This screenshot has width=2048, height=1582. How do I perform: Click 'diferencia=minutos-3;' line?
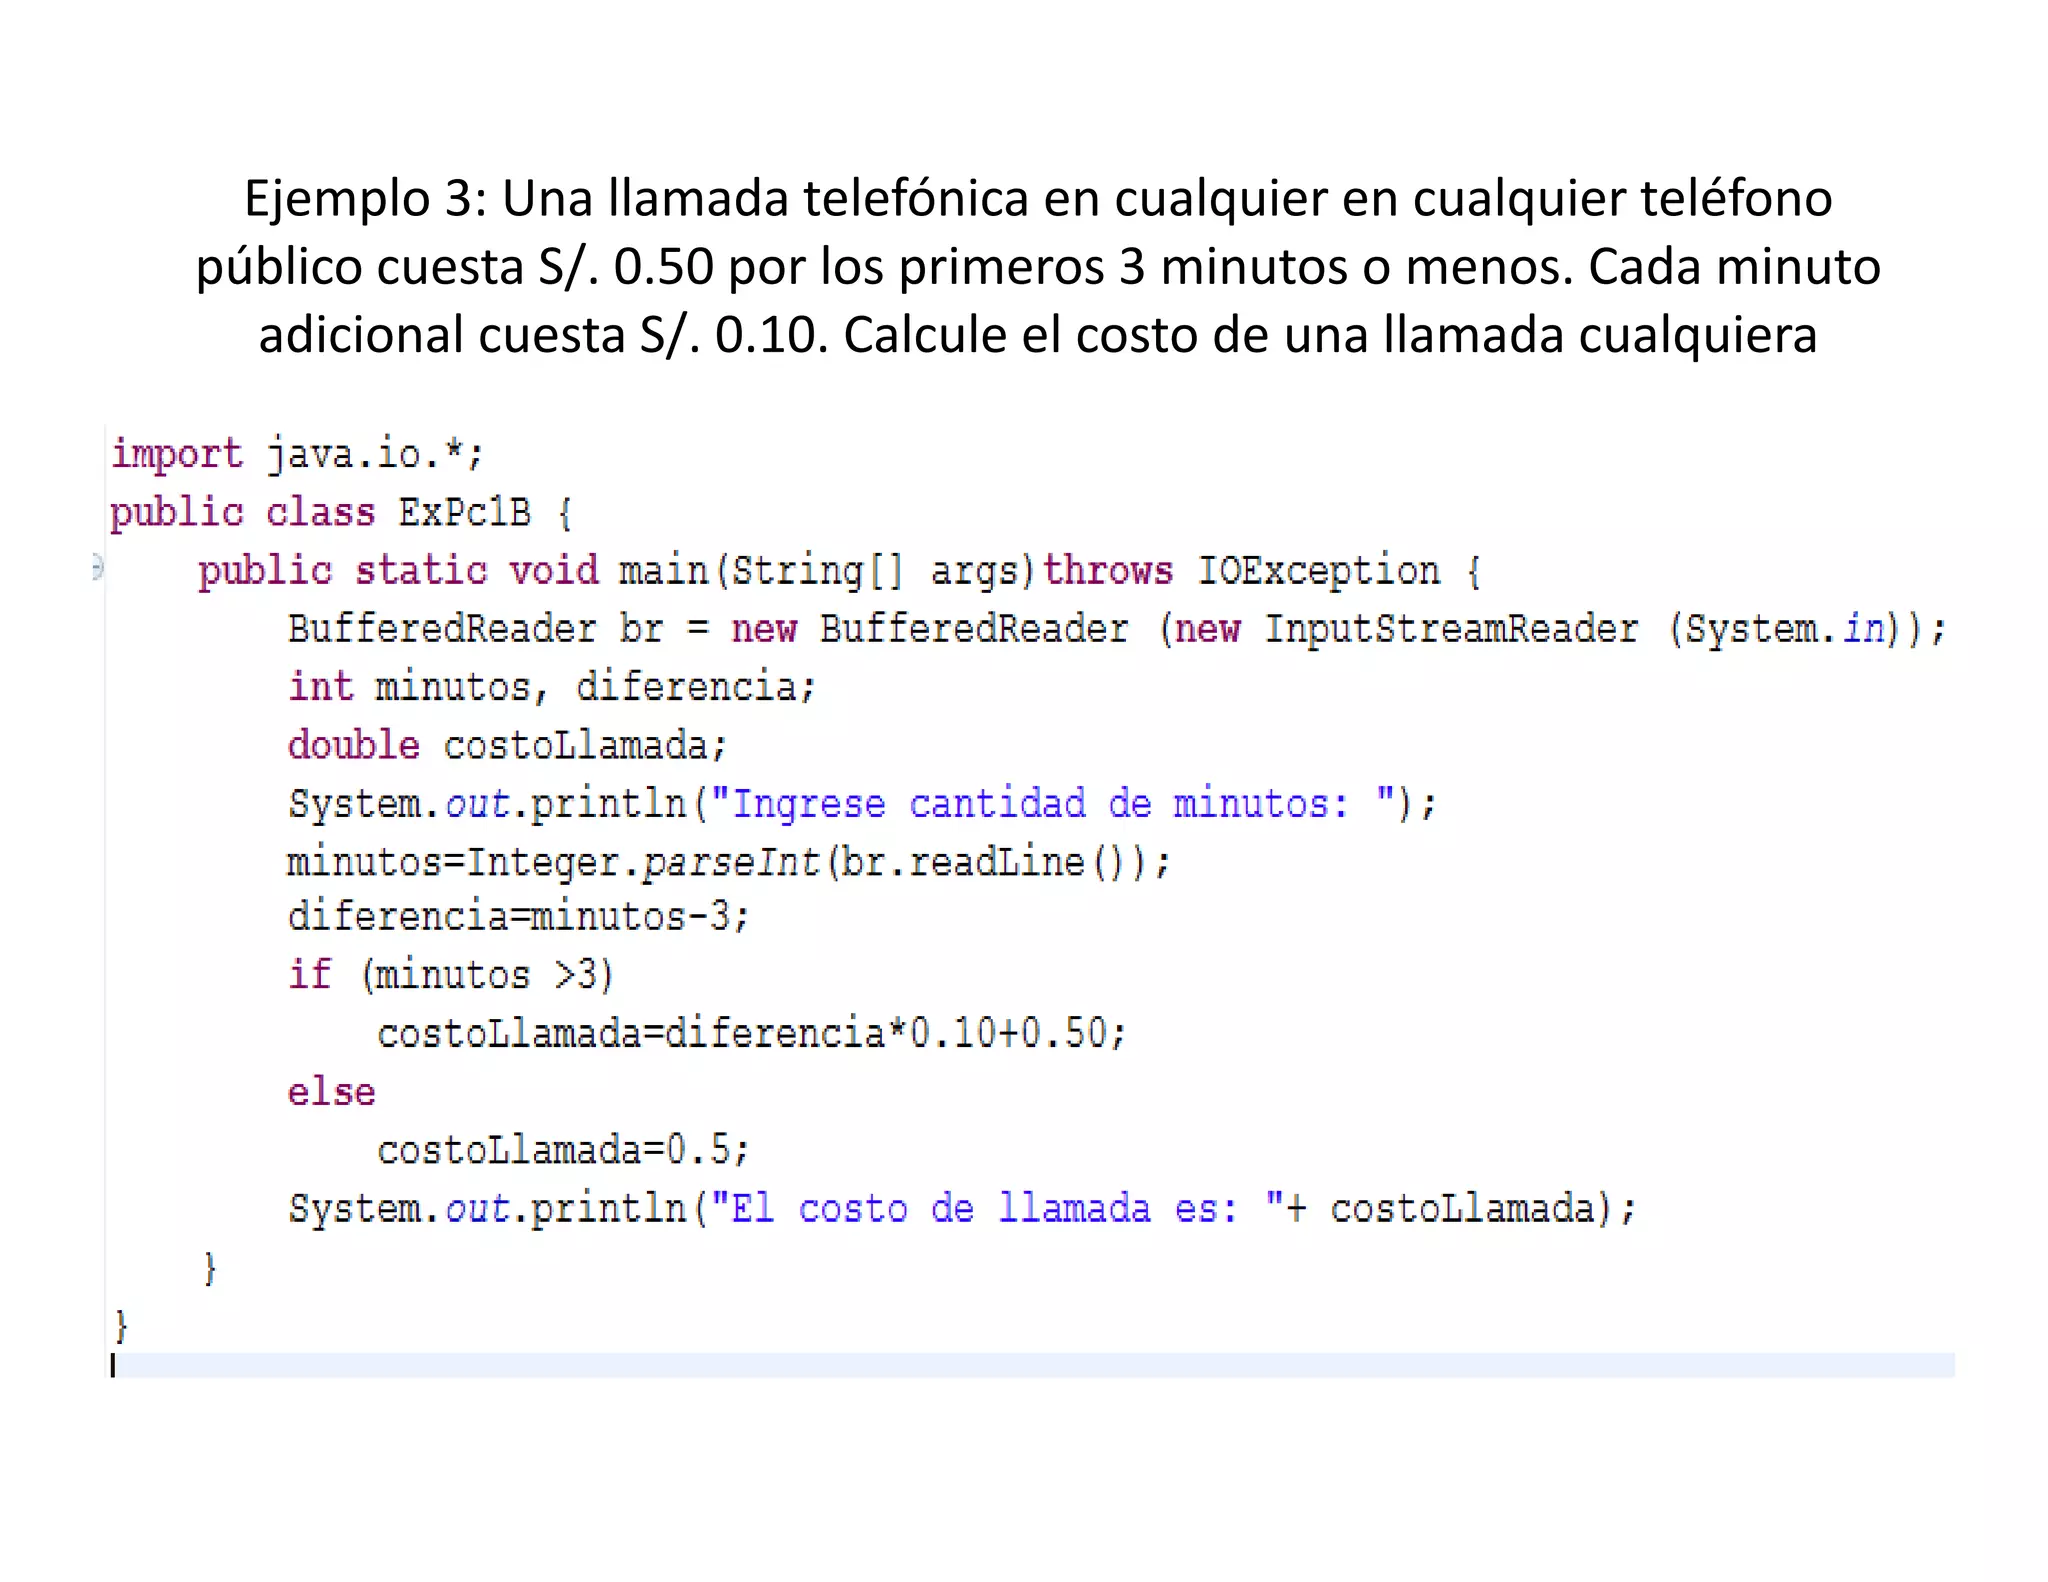(518, 916)
